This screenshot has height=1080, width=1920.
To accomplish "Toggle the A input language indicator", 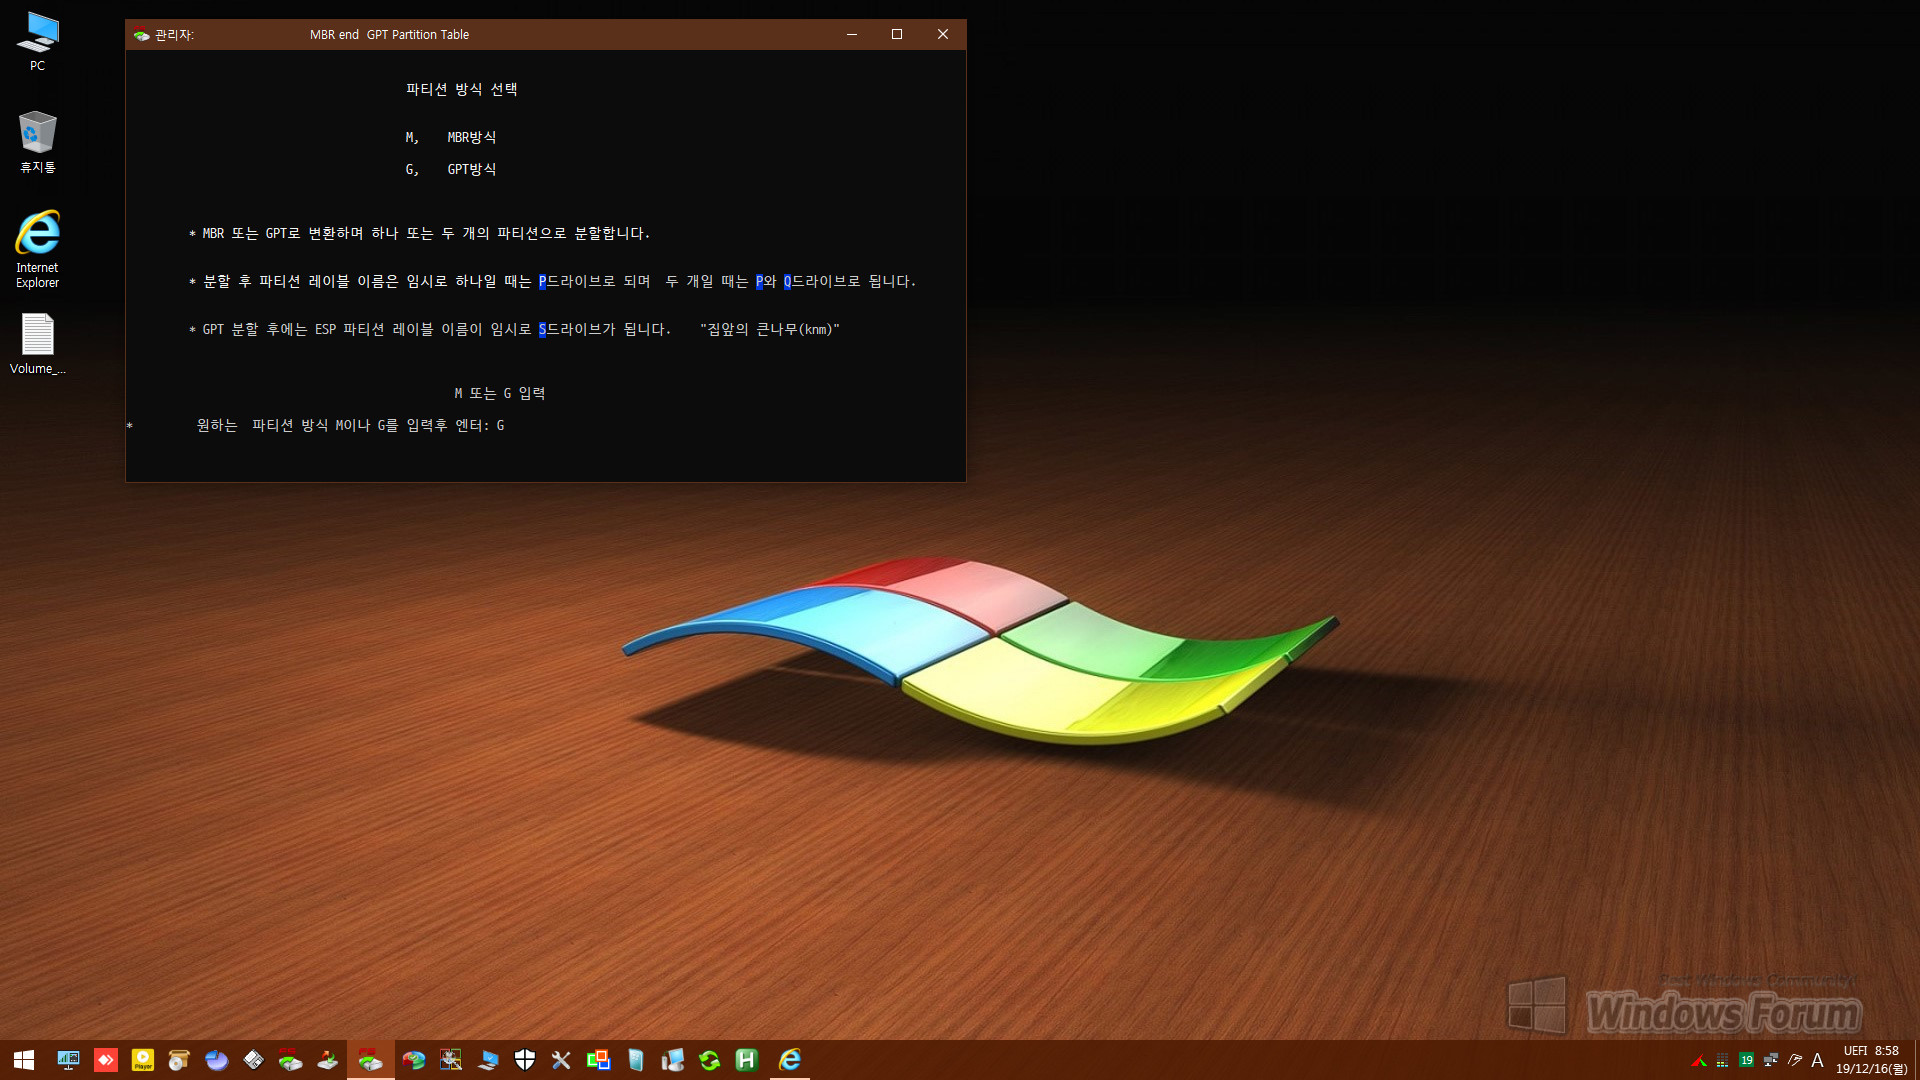I will click(1818, 1060).
